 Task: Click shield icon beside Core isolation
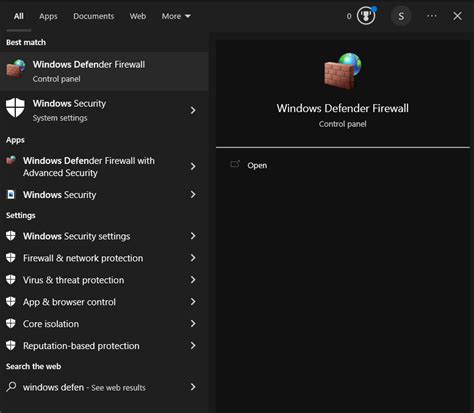pos(11,323)
